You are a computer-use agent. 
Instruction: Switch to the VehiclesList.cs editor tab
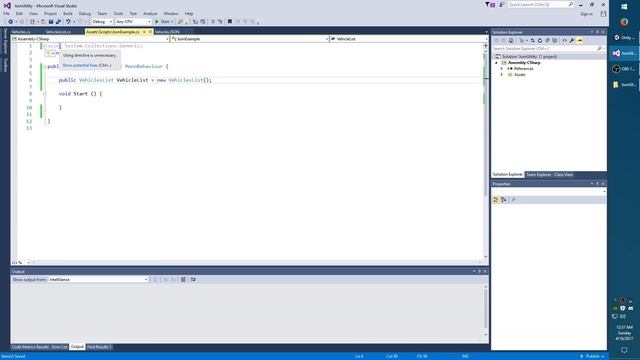(x=58, y=32)
